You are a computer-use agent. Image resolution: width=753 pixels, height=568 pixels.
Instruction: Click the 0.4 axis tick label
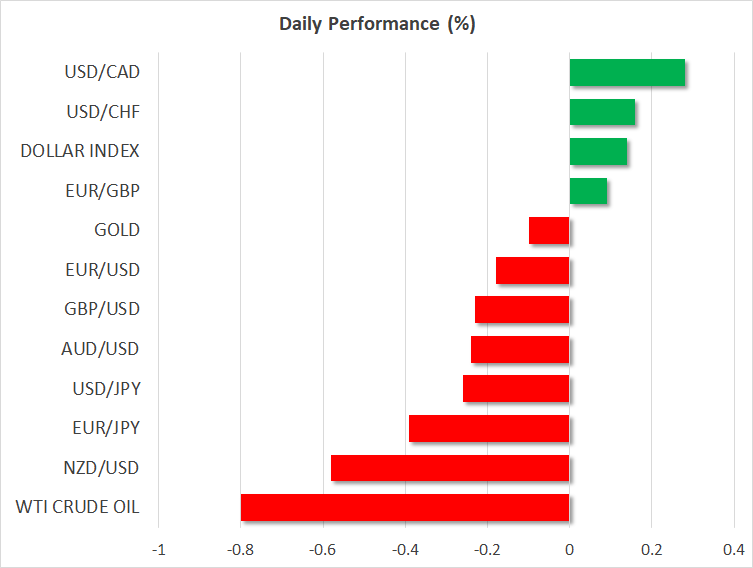(x=733, y=549)
